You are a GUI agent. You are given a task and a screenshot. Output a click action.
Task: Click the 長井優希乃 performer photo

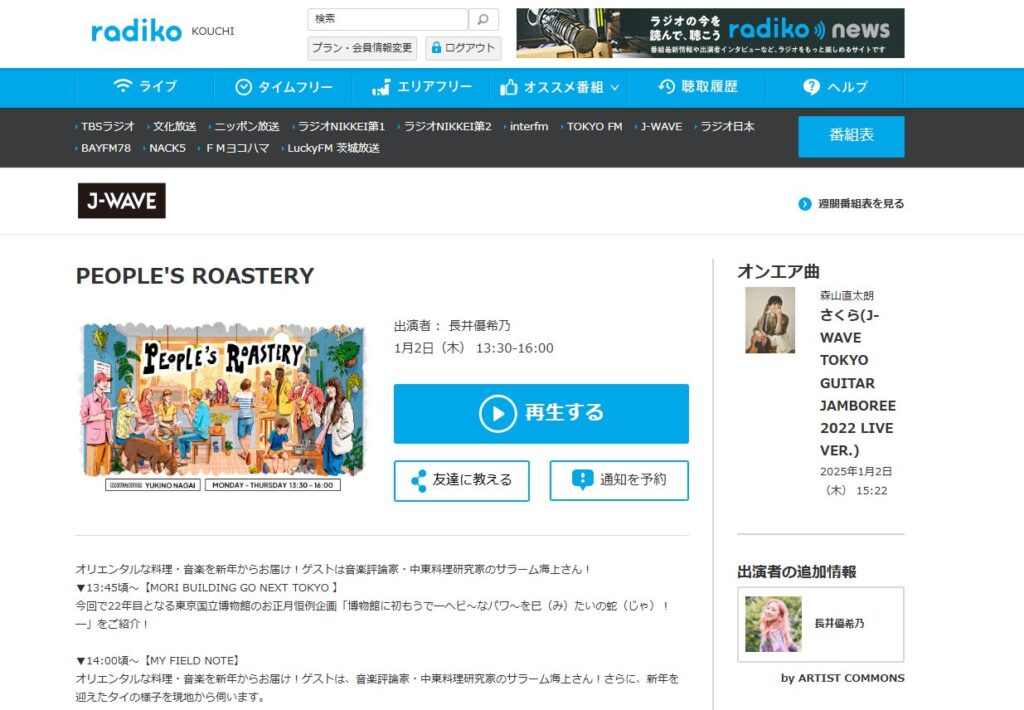(x=773, y=624)
